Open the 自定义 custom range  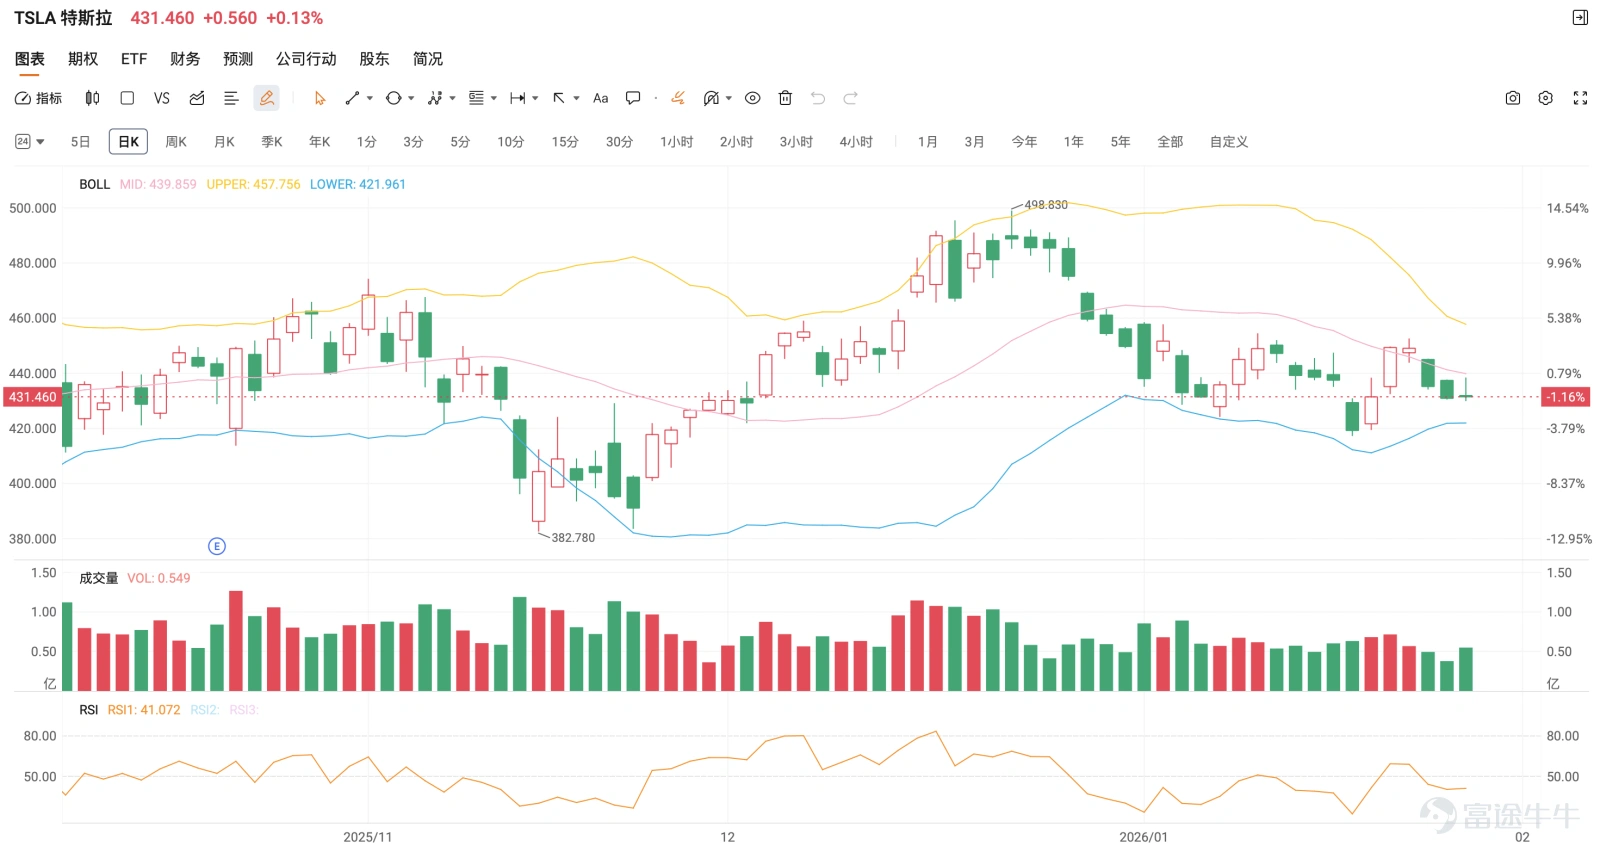(1229, 142)
